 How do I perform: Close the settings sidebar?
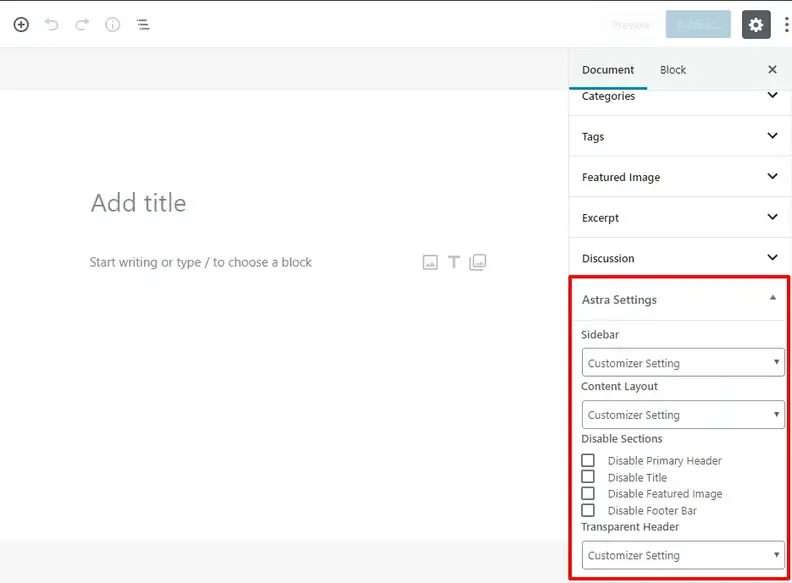pos(772,69)
